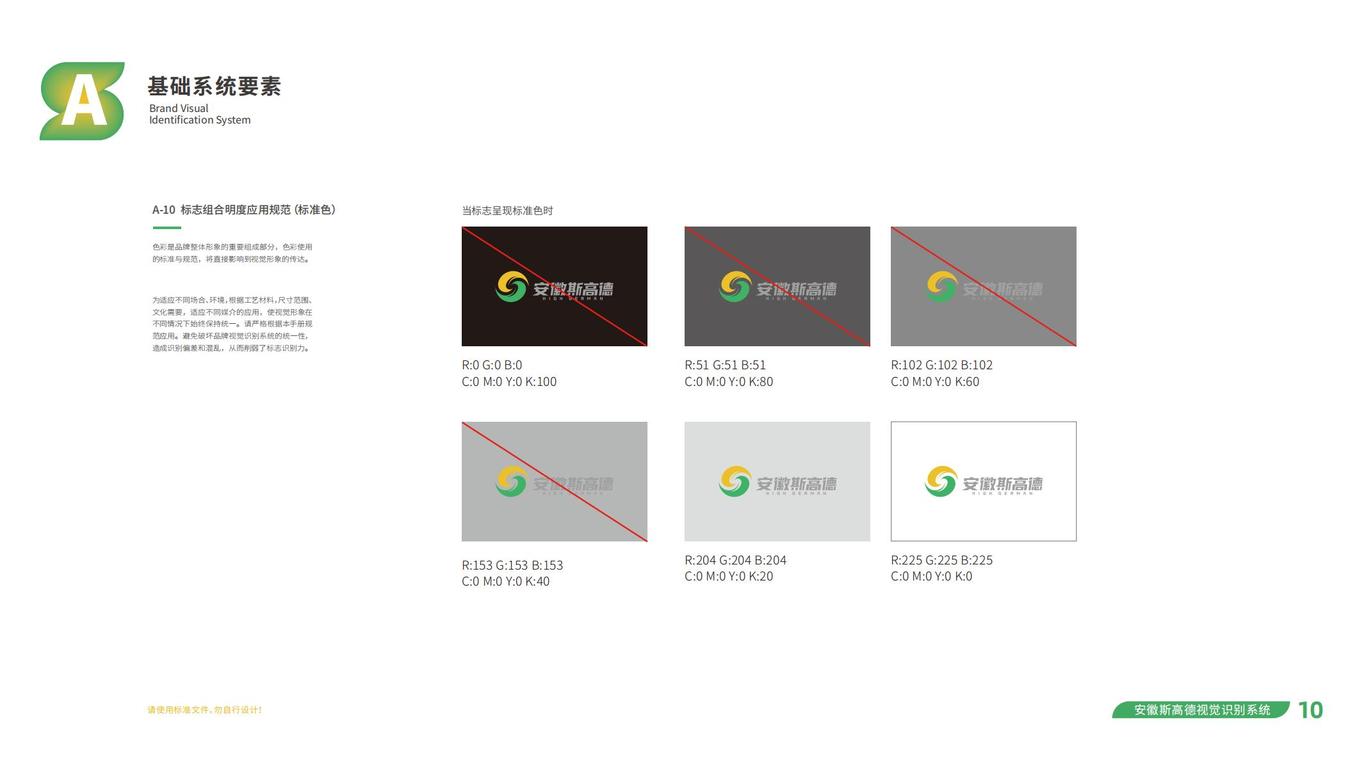This screenshot has height=768, width=1366.
Task: Select the R:204 light gray background swatch
Action: pos(778,482)
